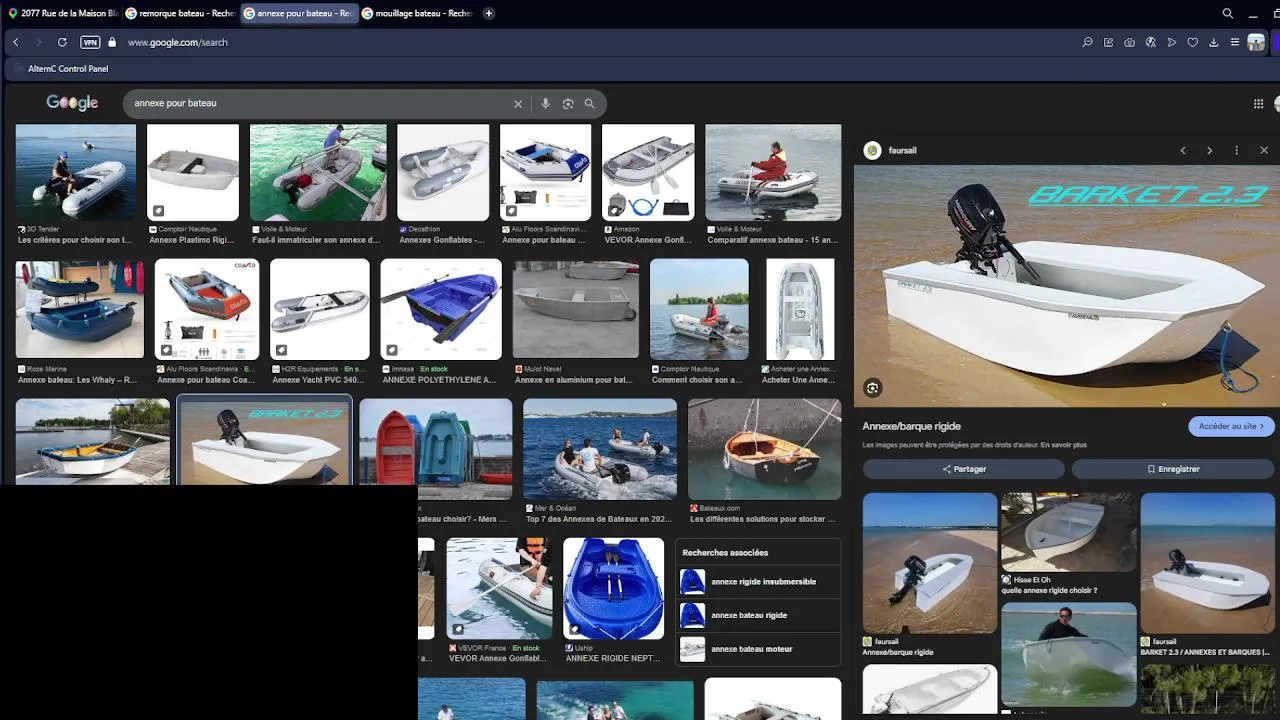1280x720 pixels.
Task: Select the 'annexe pour bateau' tab
Action: coord(299,13)
